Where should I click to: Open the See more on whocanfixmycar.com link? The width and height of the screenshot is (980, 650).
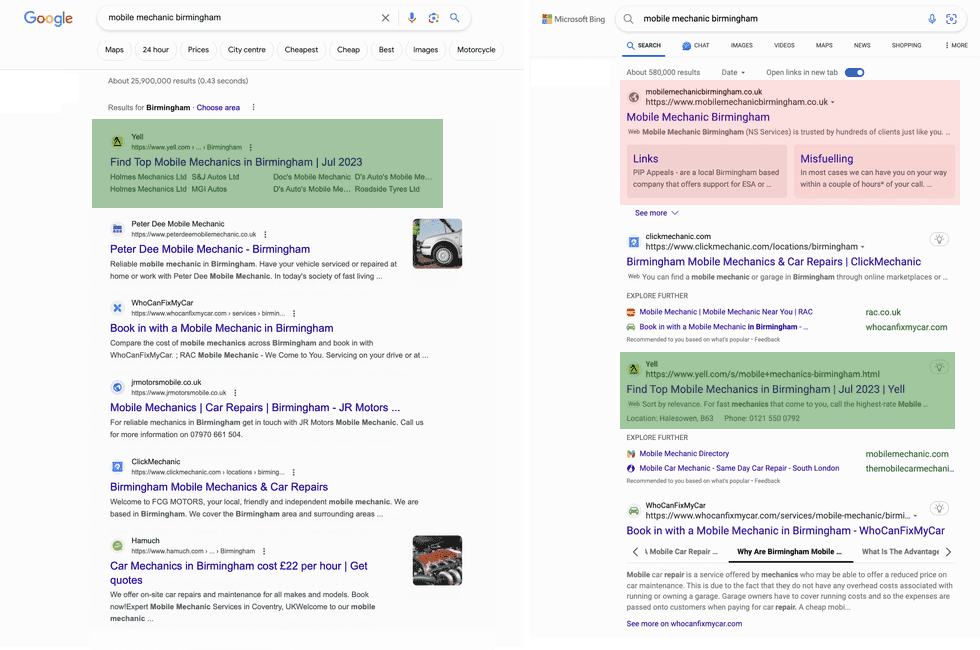[685, 623]
